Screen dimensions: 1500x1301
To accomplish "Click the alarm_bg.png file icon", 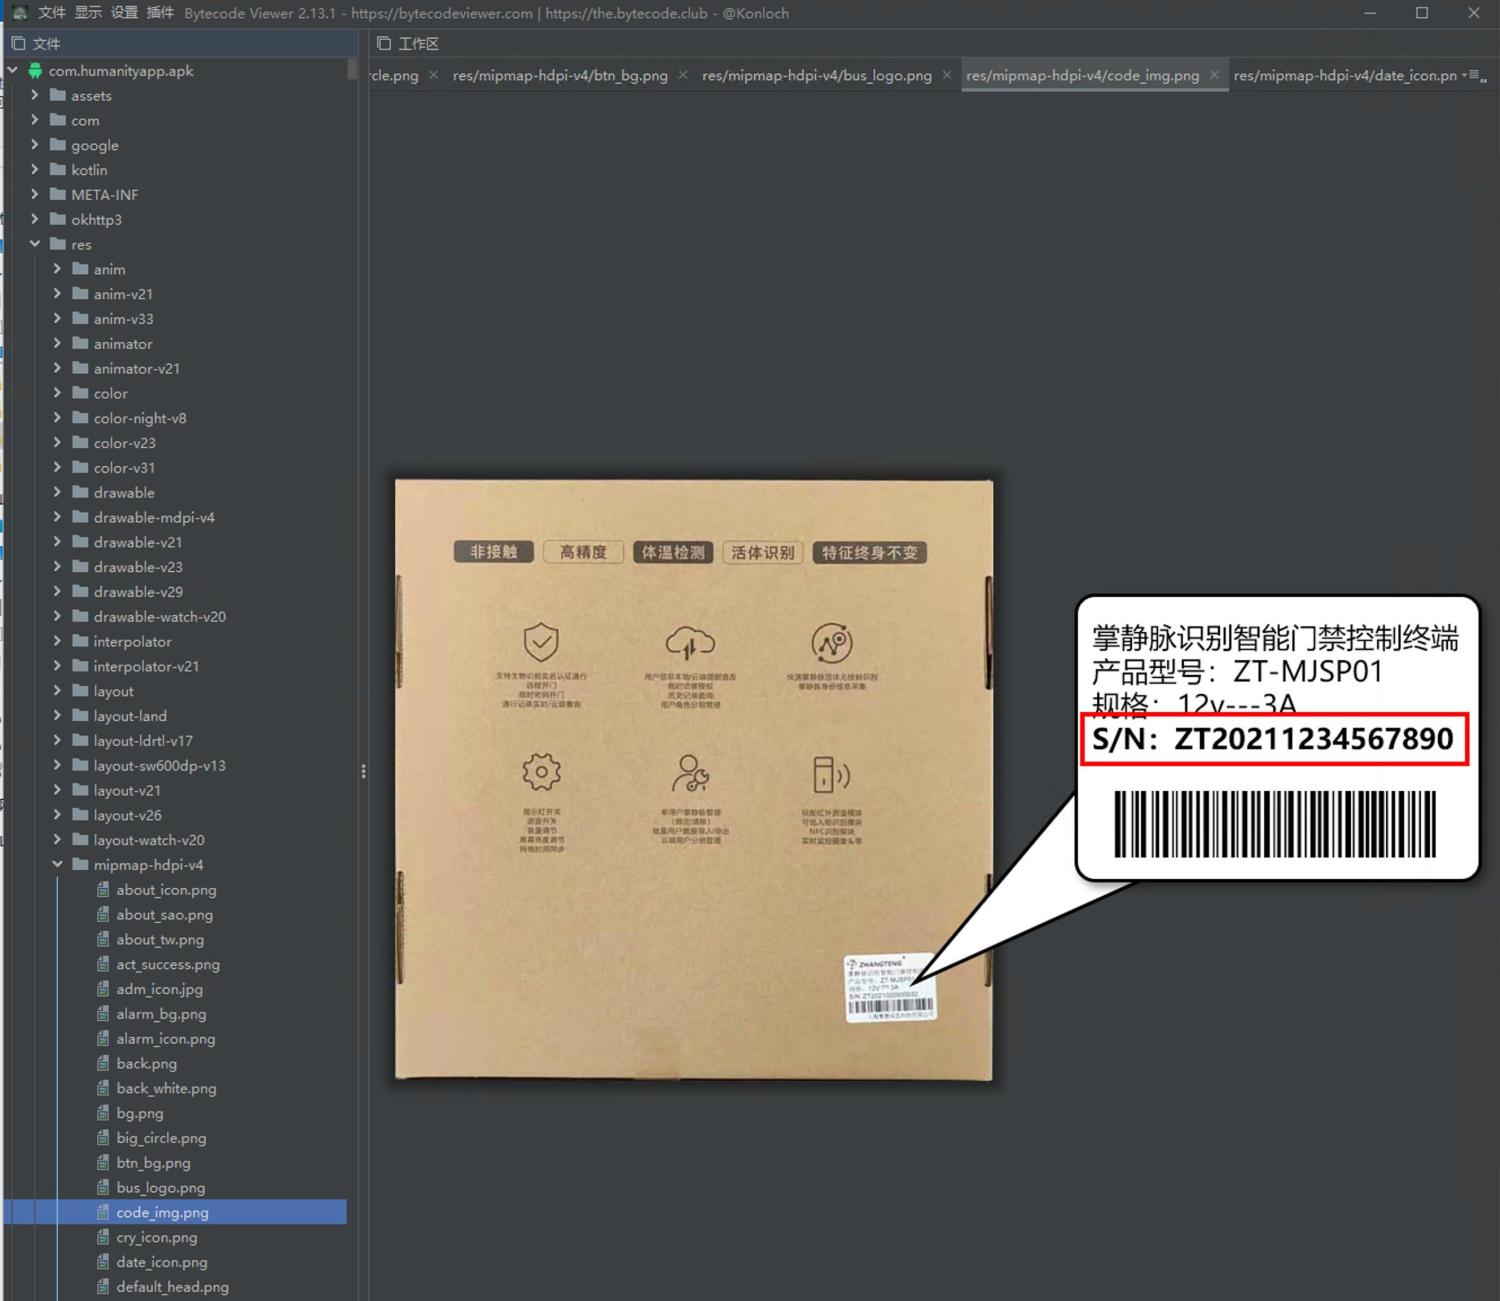I will point(103,1014).
